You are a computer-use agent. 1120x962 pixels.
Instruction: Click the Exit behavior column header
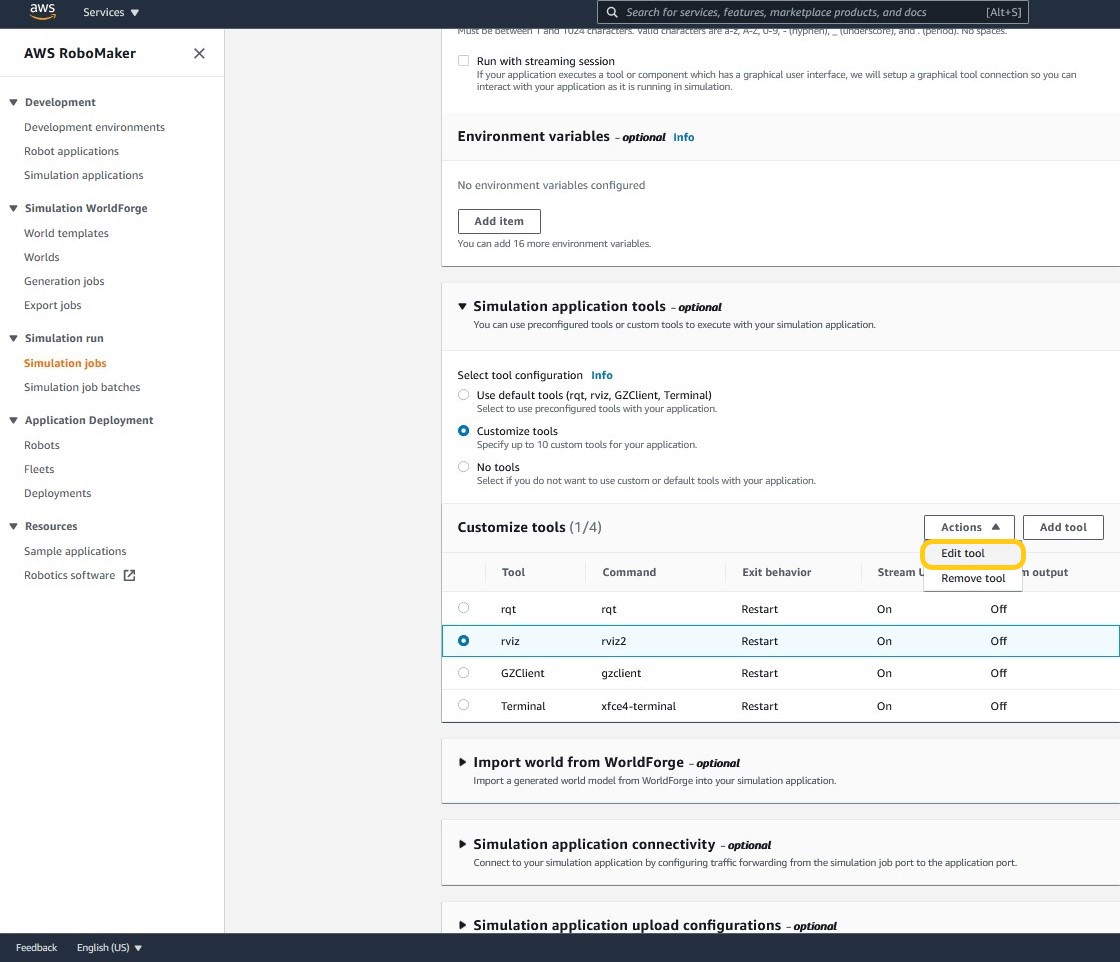coord(776,572)
